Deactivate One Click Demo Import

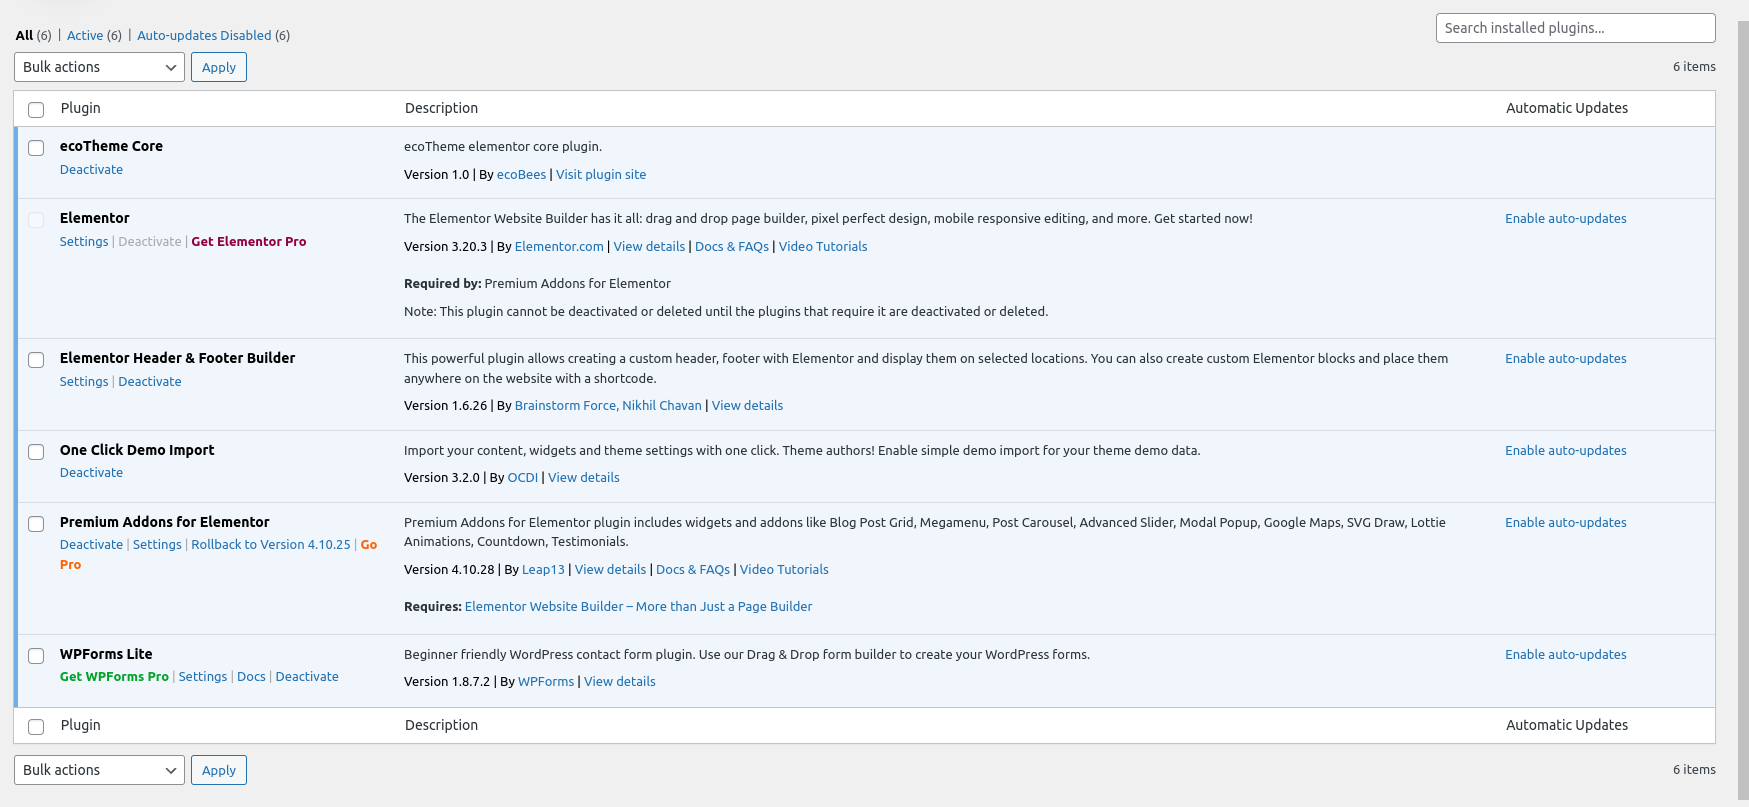coord(91,473)
